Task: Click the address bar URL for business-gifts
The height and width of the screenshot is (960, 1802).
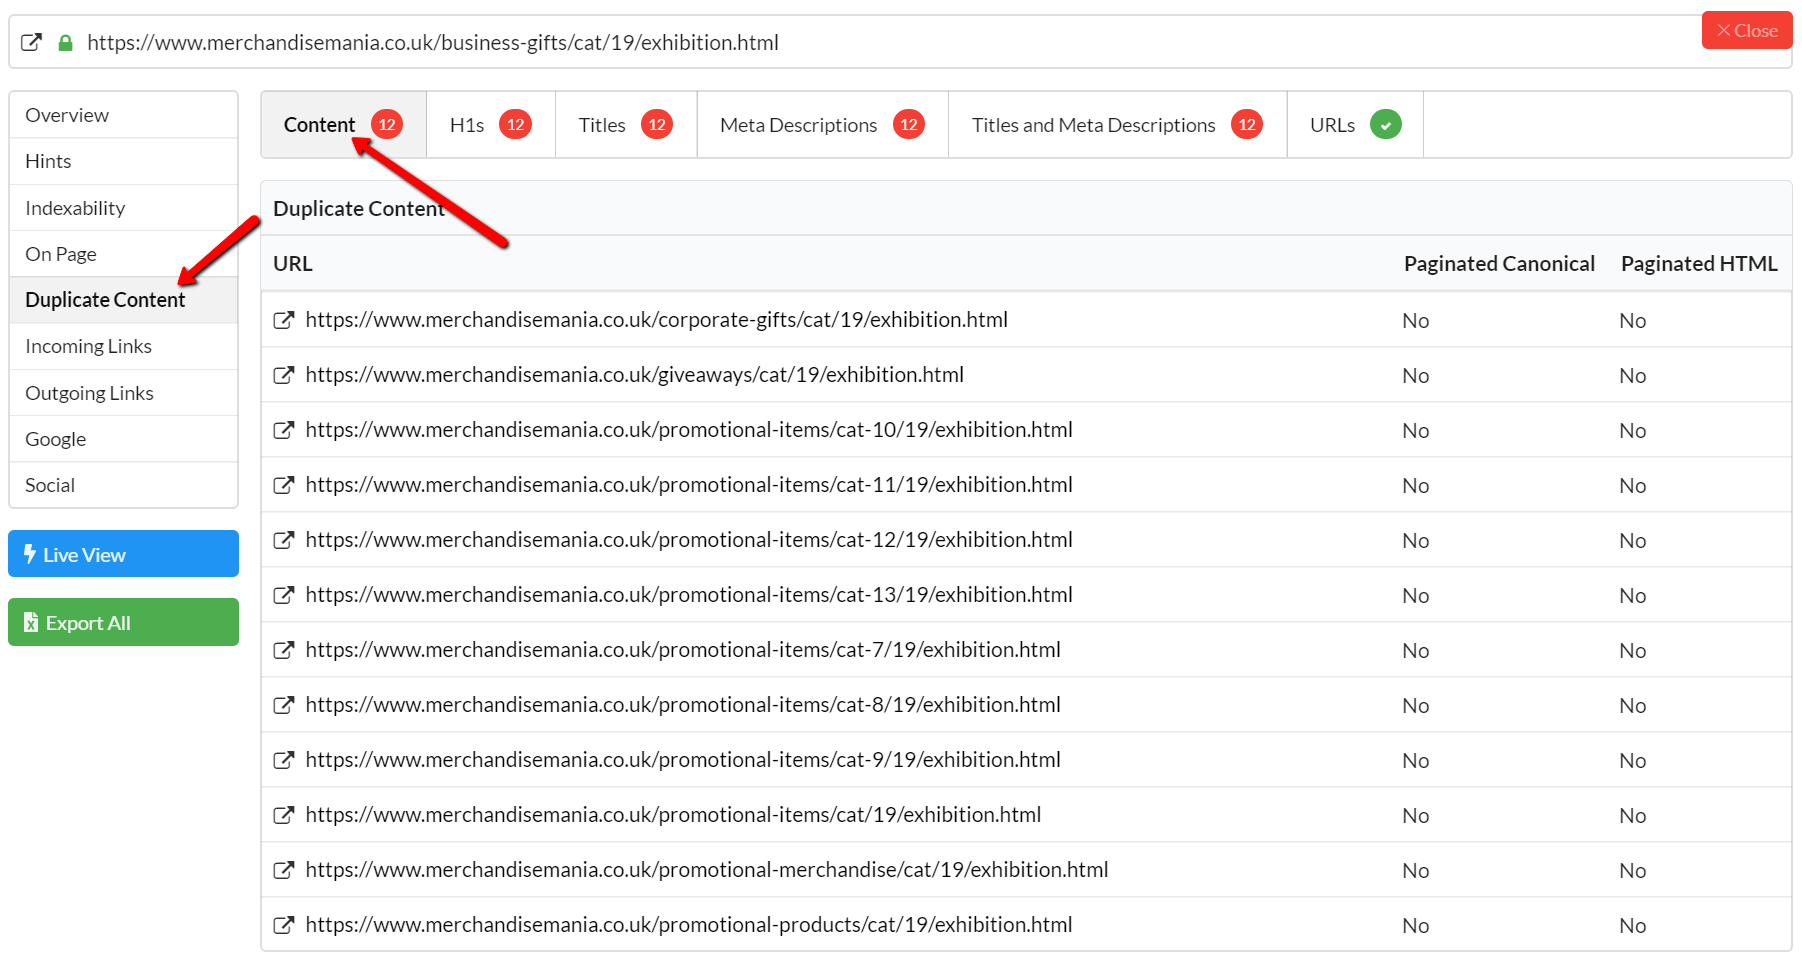Action: coord(433,42)
